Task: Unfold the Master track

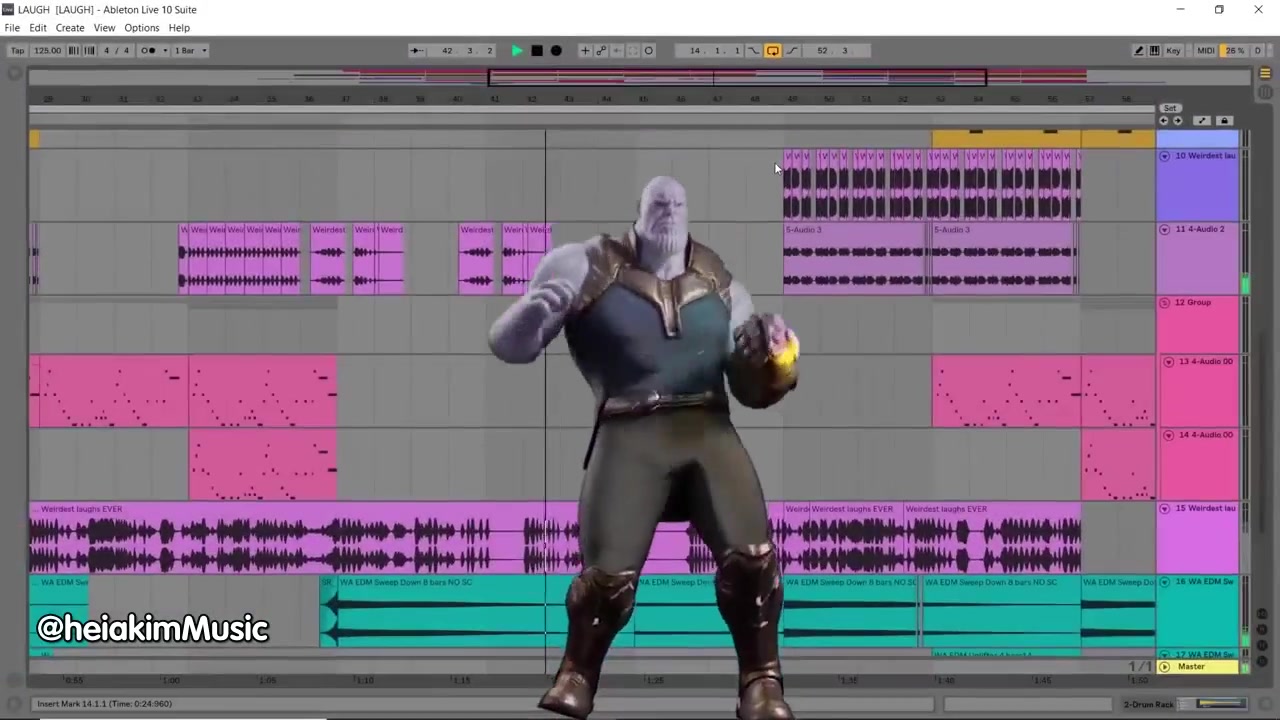Action: [x=1164, y=667]
